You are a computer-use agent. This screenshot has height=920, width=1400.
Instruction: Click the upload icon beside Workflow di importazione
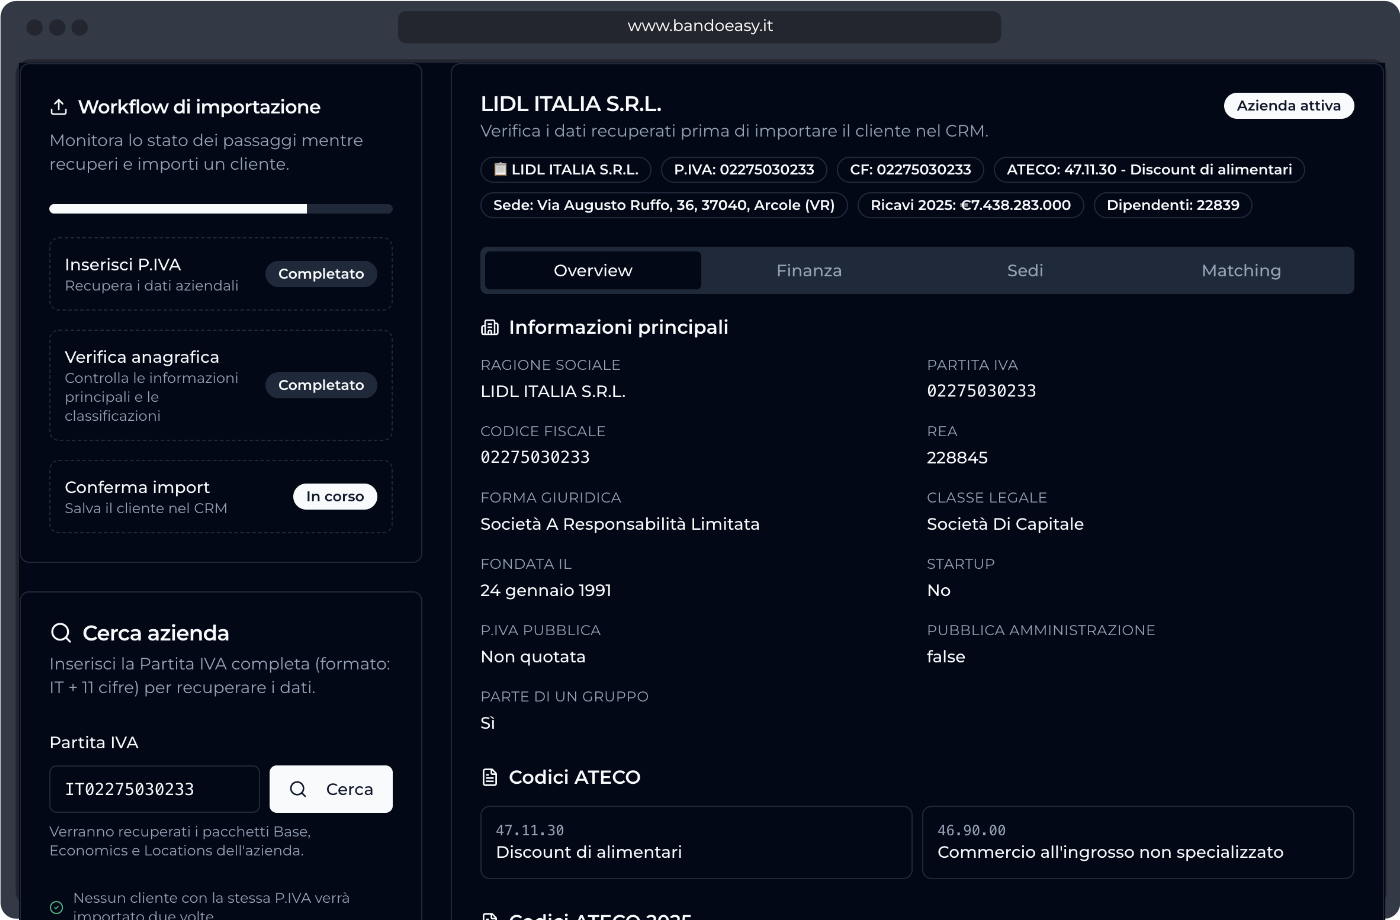[59, 107]
